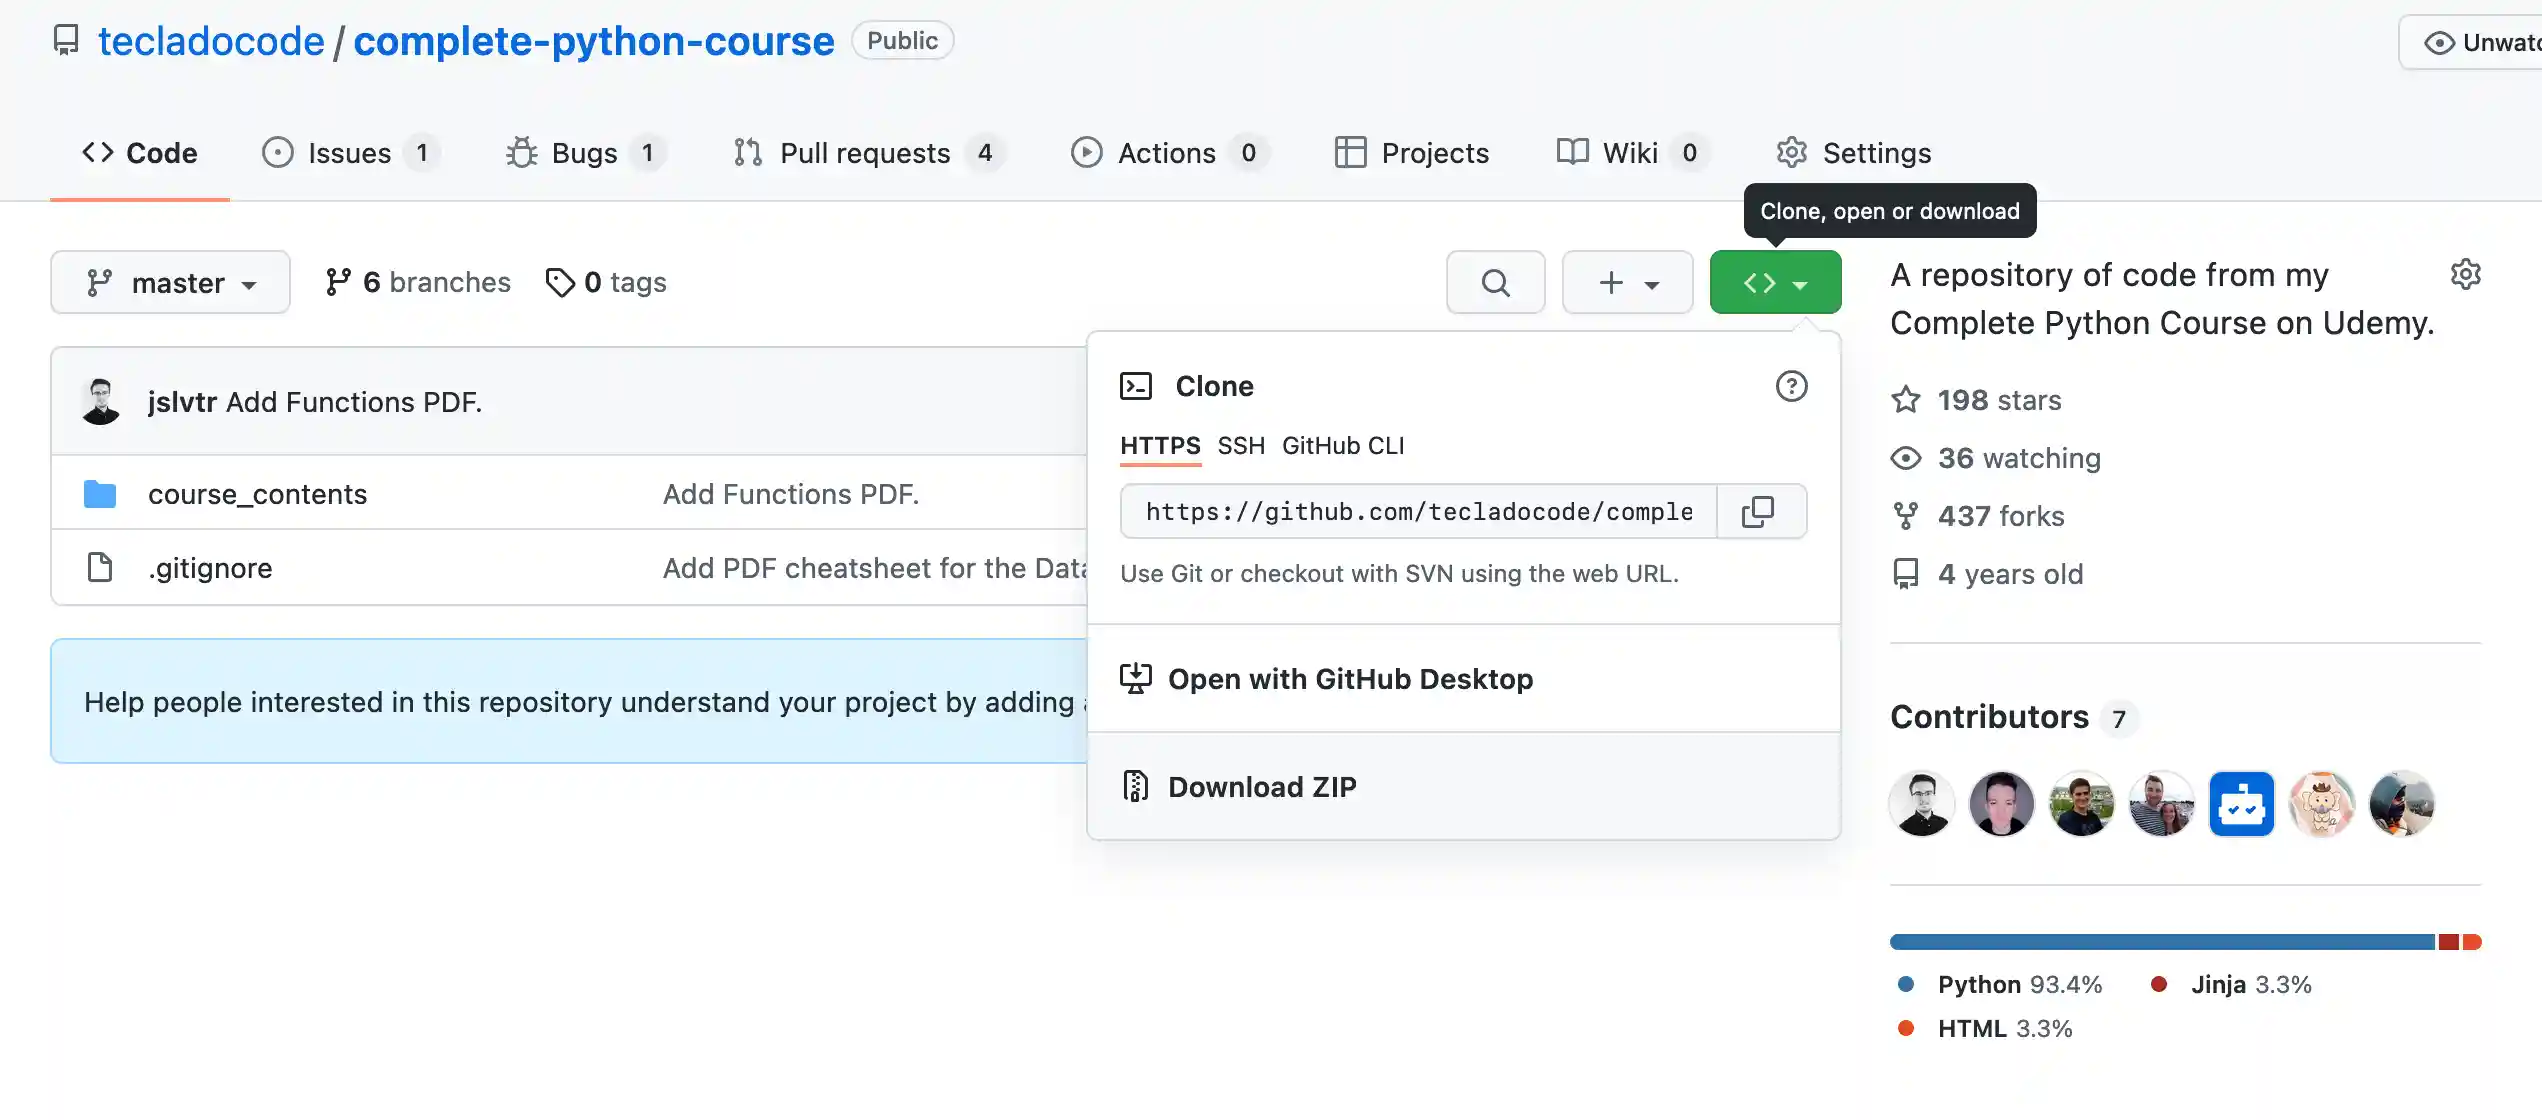The image size is (2542, 1120).
Task: Click the GitHub Desktop download icon
Action: (x=1136, y=678)
